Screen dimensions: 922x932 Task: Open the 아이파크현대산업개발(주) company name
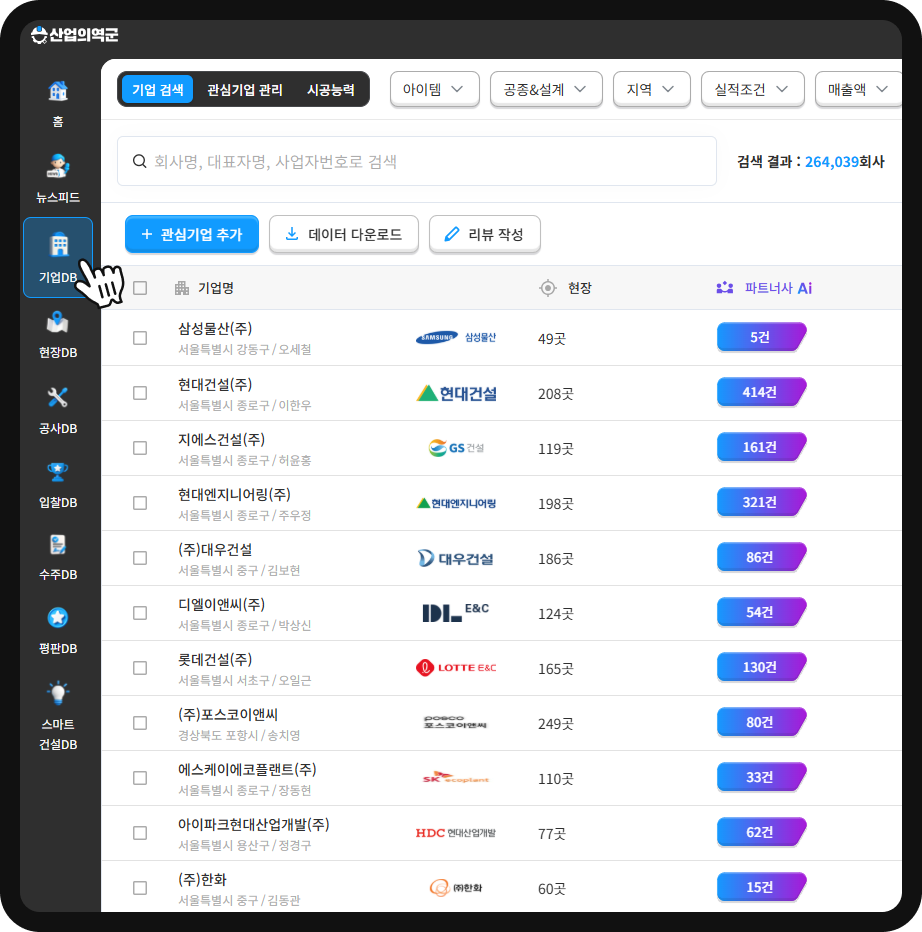click(254, 824)
